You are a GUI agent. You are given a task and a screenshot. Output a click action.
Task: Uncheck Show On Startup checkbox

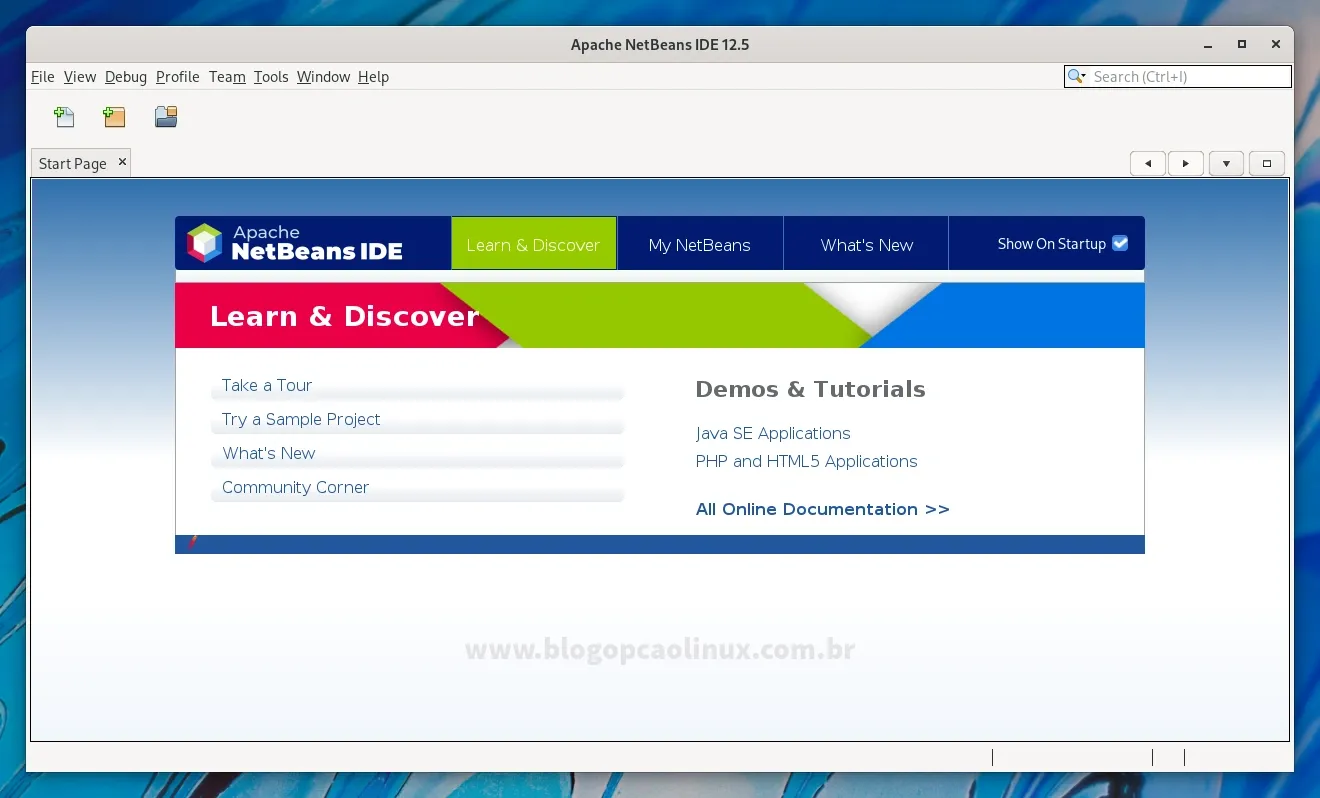point(1120,243)
